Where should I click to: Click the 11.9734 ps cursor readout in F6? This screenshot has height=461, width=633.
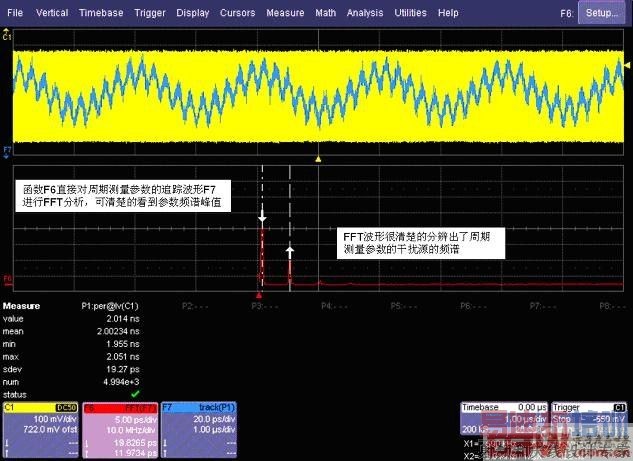[x=135, y=453]
